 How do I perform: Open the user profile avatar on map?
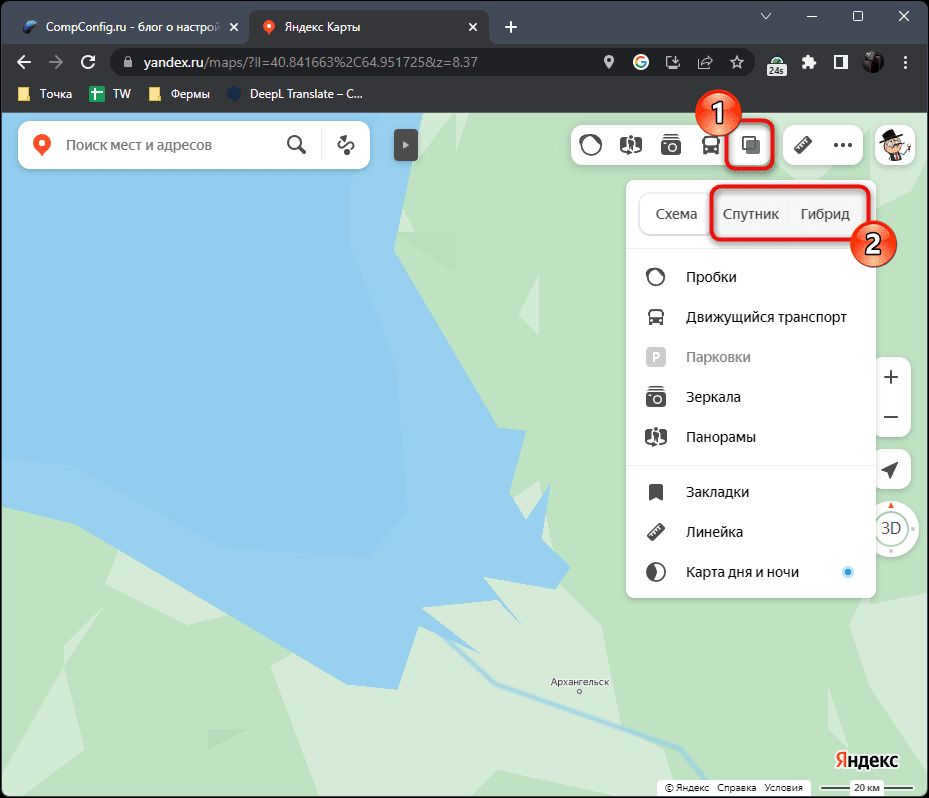click(895, 145)
